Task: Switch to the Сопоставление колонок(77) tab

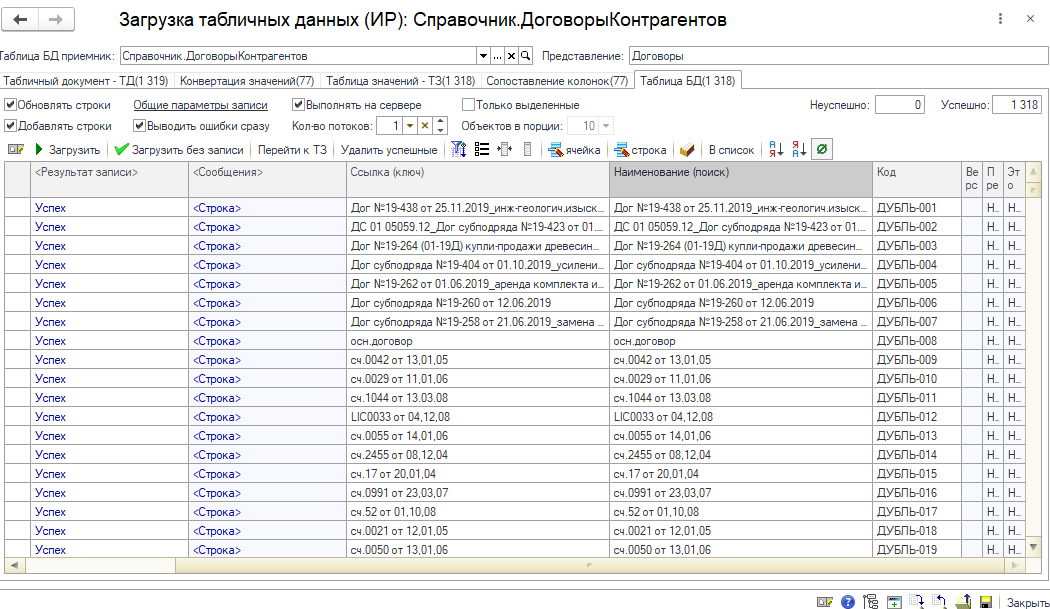Action: [557, 81]
